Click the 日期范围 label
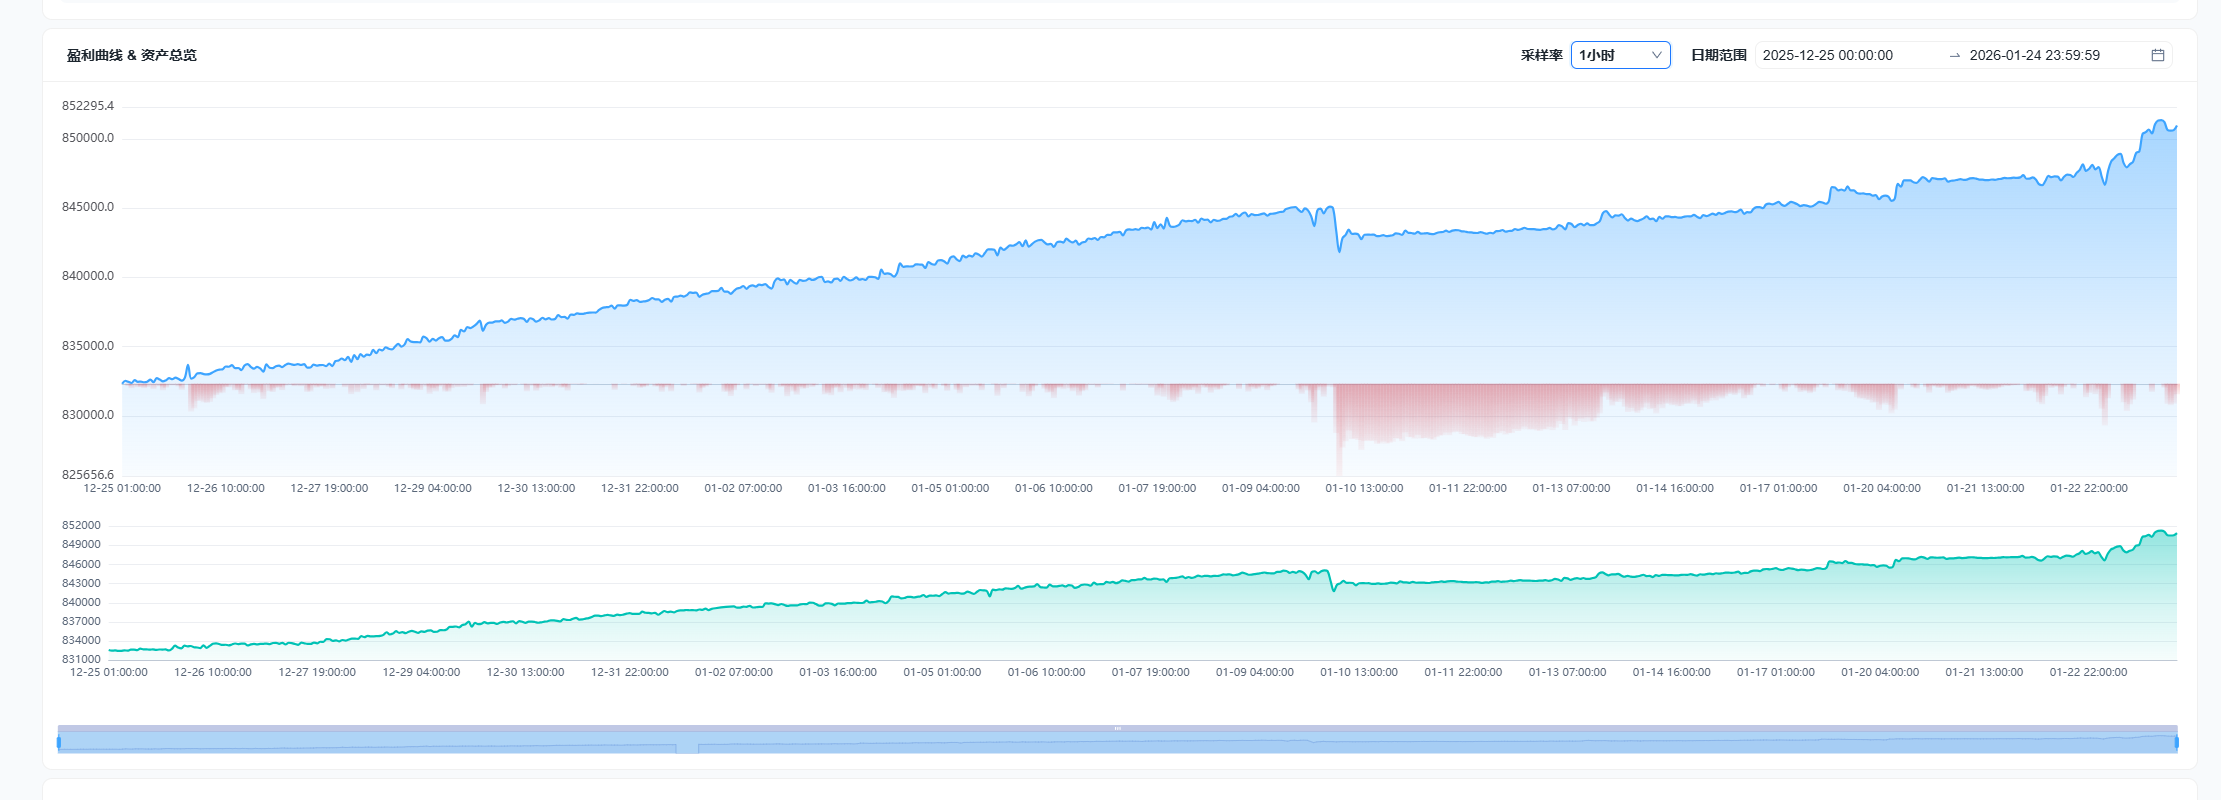This screenshot has width=2221, height=800. [1718, 55]
